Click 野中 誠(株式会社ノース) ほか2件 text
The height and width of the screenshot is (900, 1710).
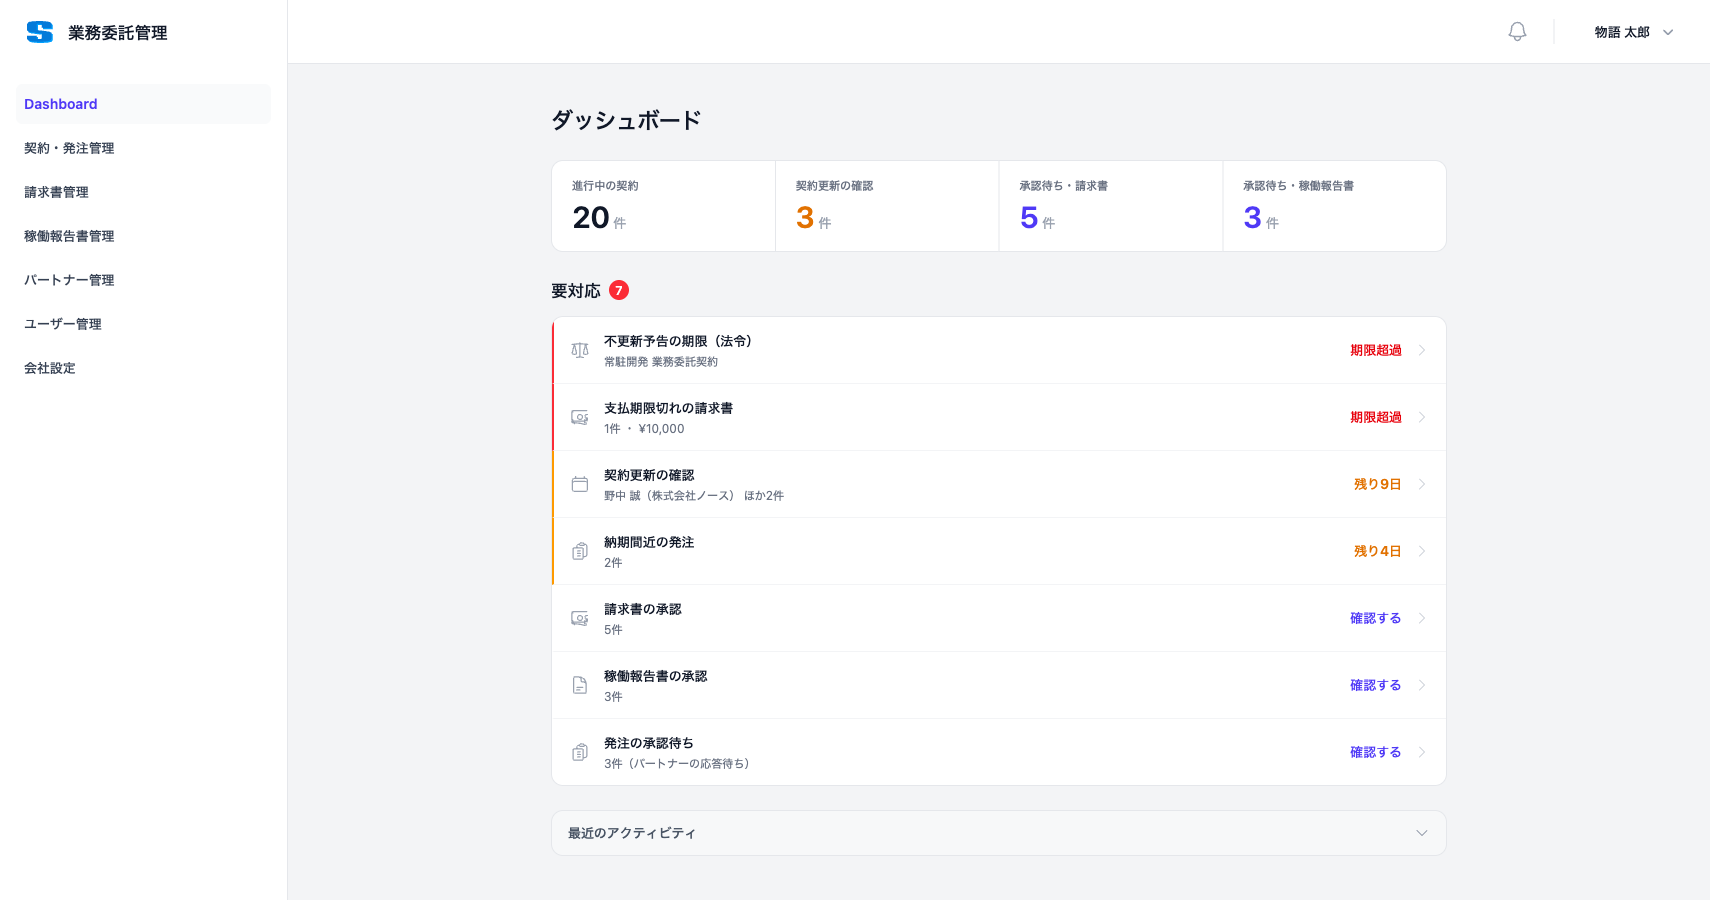pyautogui.click(x=694, y=496)
